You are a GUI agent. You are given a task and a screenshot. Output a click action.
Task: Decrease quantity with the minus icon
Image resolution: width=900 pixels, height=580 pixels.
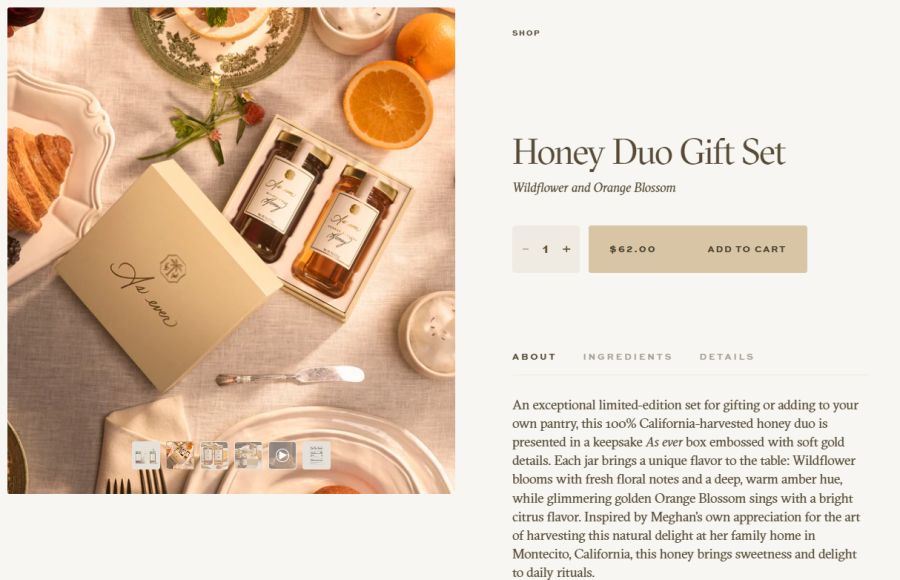(x=525, y=249)
